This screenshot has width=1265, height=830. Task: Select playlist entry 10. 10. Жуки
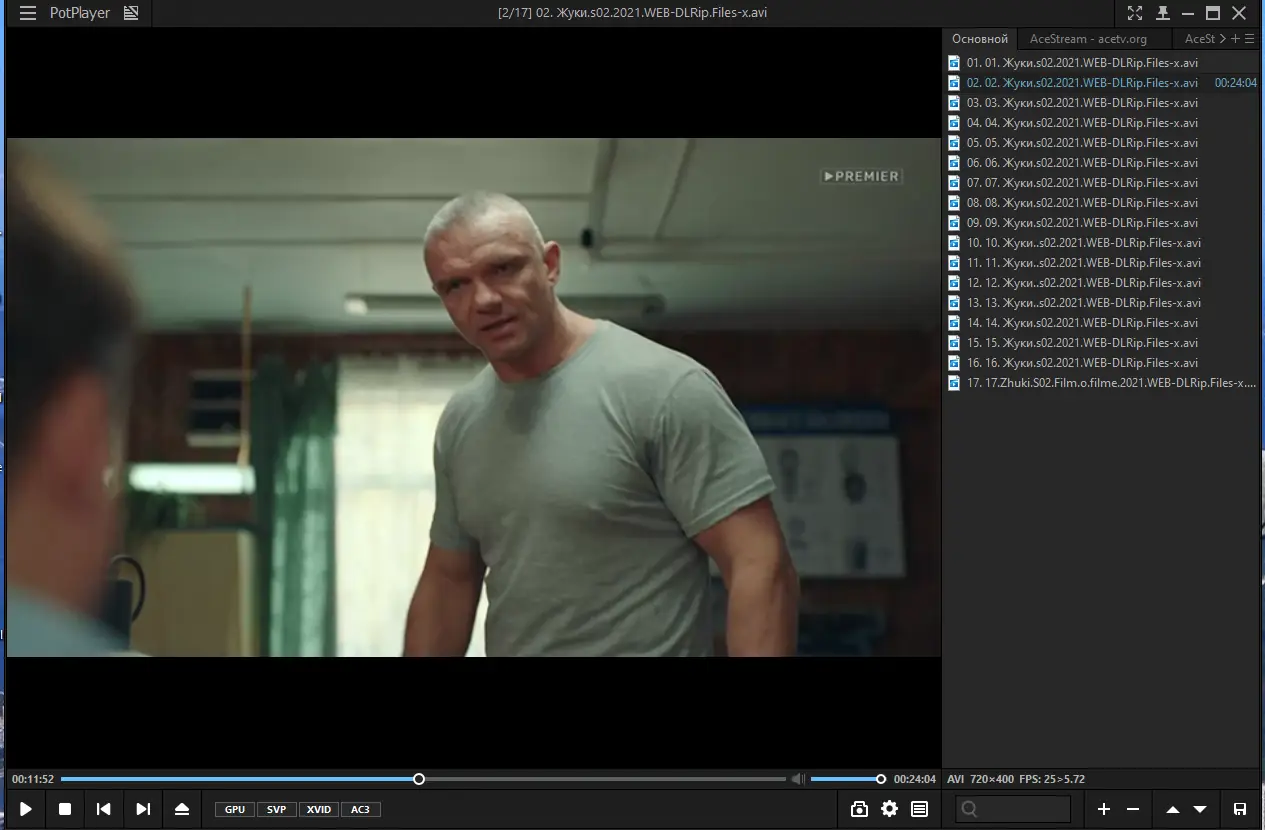coord(1102,243)
